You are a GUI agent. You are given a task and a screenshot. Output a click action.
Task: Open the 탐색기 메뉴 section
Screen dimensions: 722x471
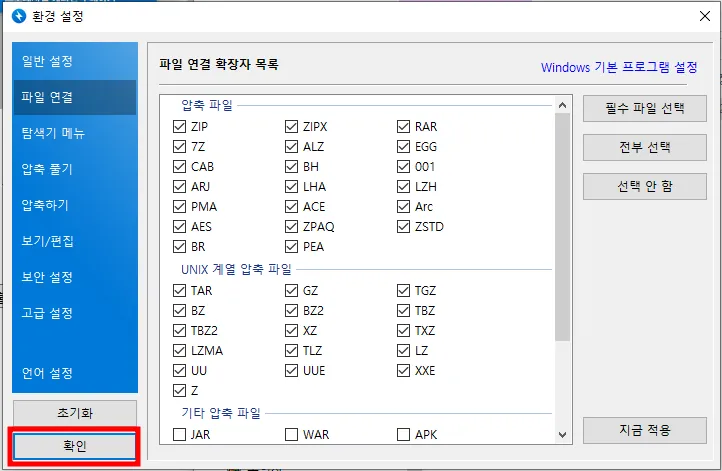click(75, 133)
